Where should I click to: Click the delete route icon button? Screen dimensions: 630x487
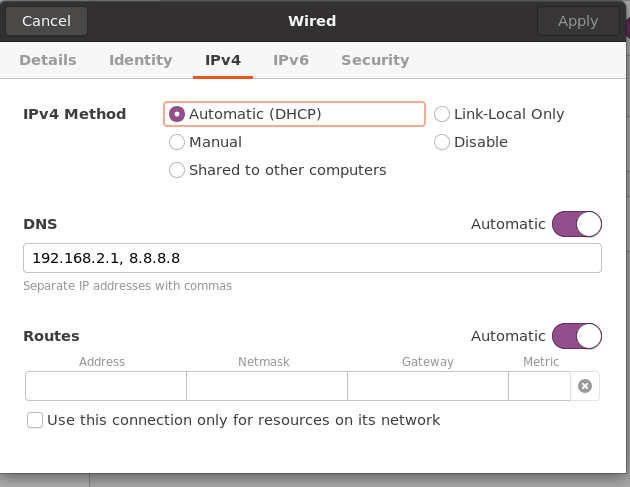[x=585, y=386]
